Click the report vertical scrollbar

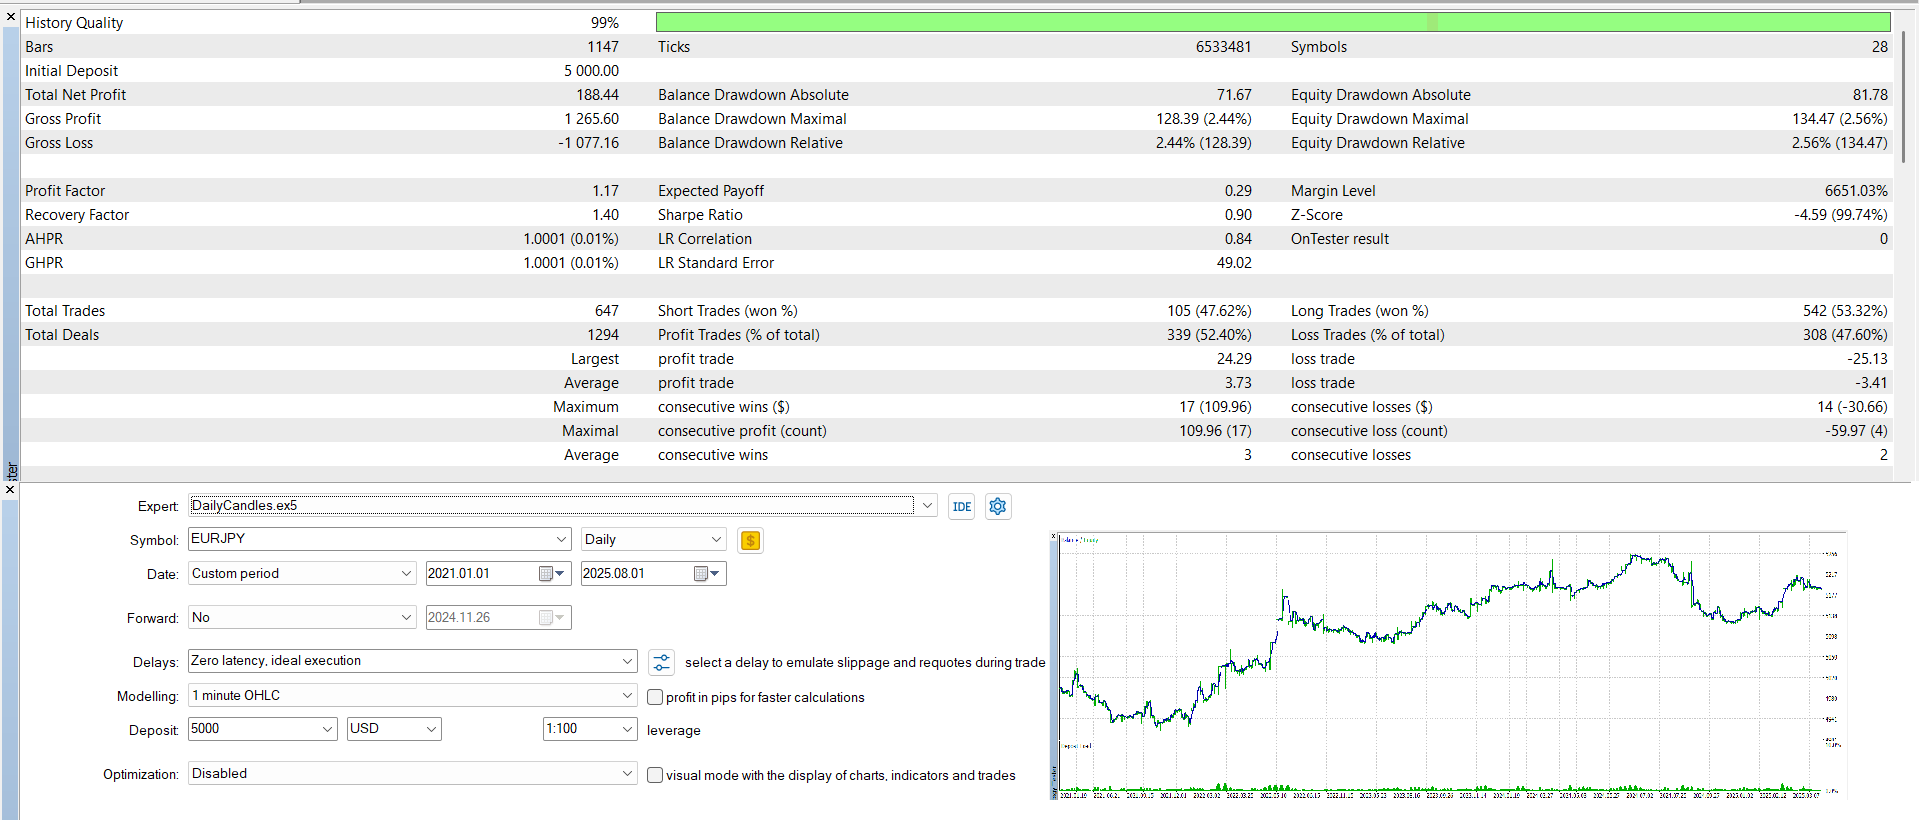tap(1904, 96)
